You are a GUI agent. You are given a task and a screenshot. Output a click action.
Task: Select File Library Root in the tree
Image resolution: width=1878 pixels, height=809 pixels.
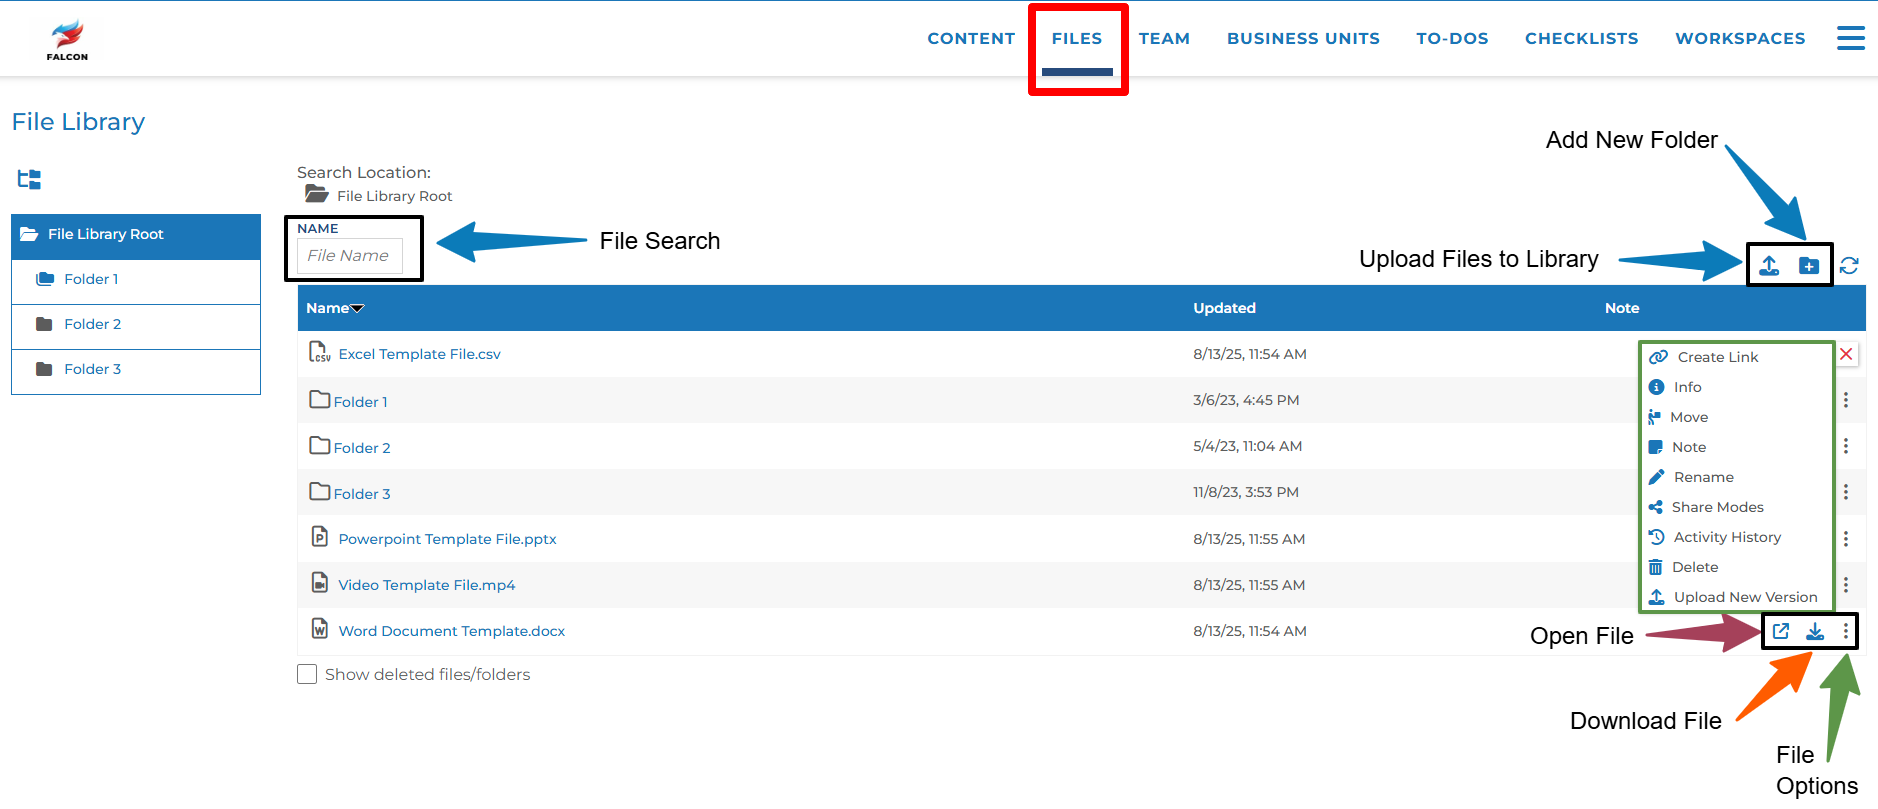click(136, 236)
